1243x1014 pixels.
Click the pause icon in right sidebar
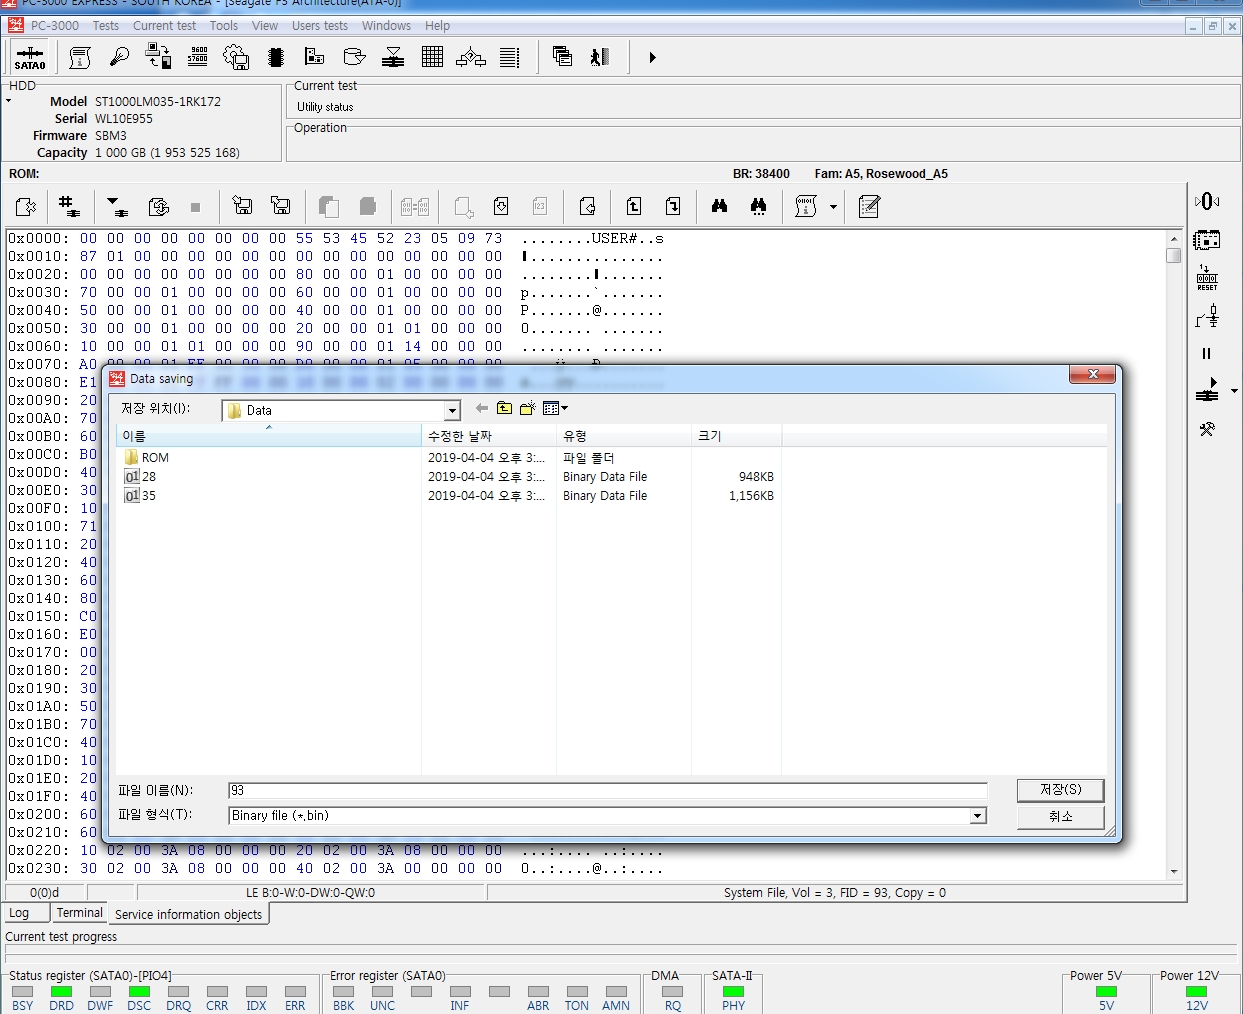click(x=1207, y=354)
